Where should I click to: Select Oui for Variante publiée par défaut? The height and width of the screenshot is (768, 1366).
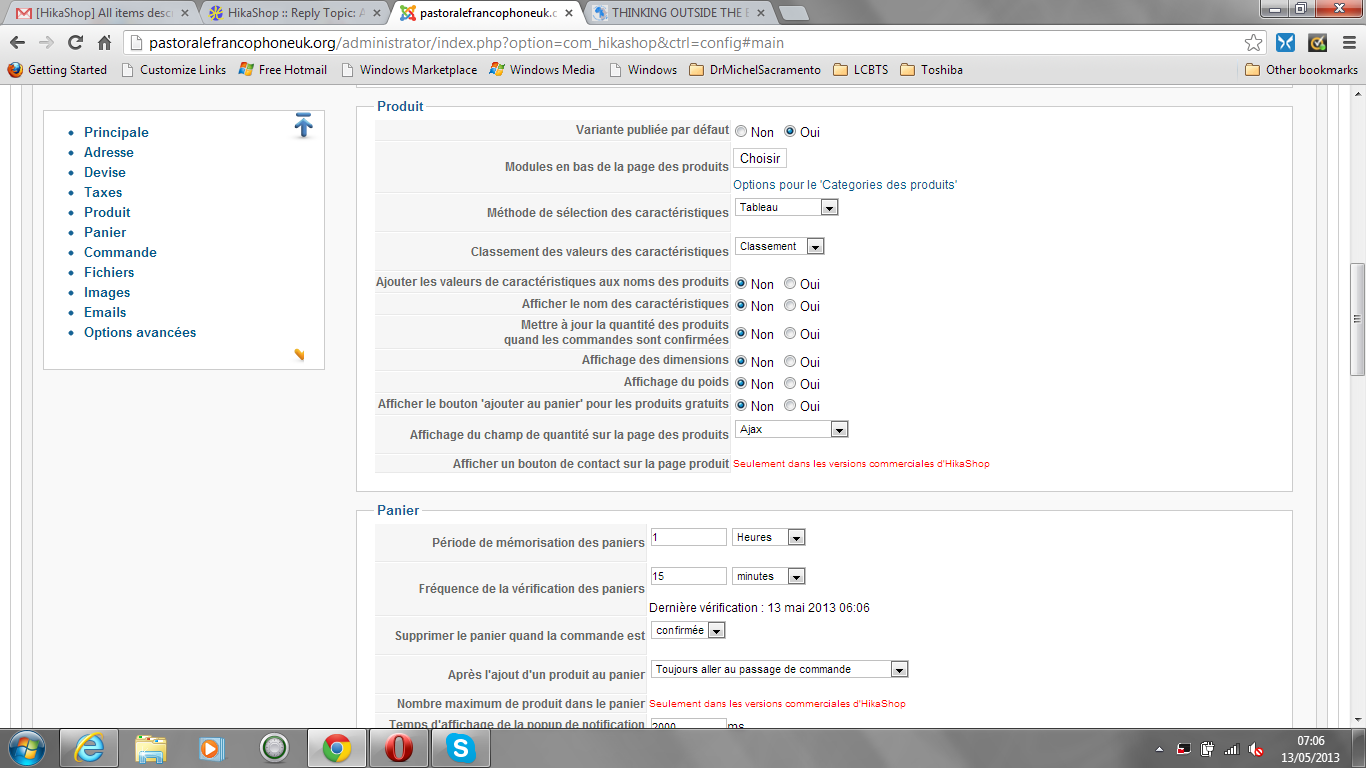pos(790,132)
